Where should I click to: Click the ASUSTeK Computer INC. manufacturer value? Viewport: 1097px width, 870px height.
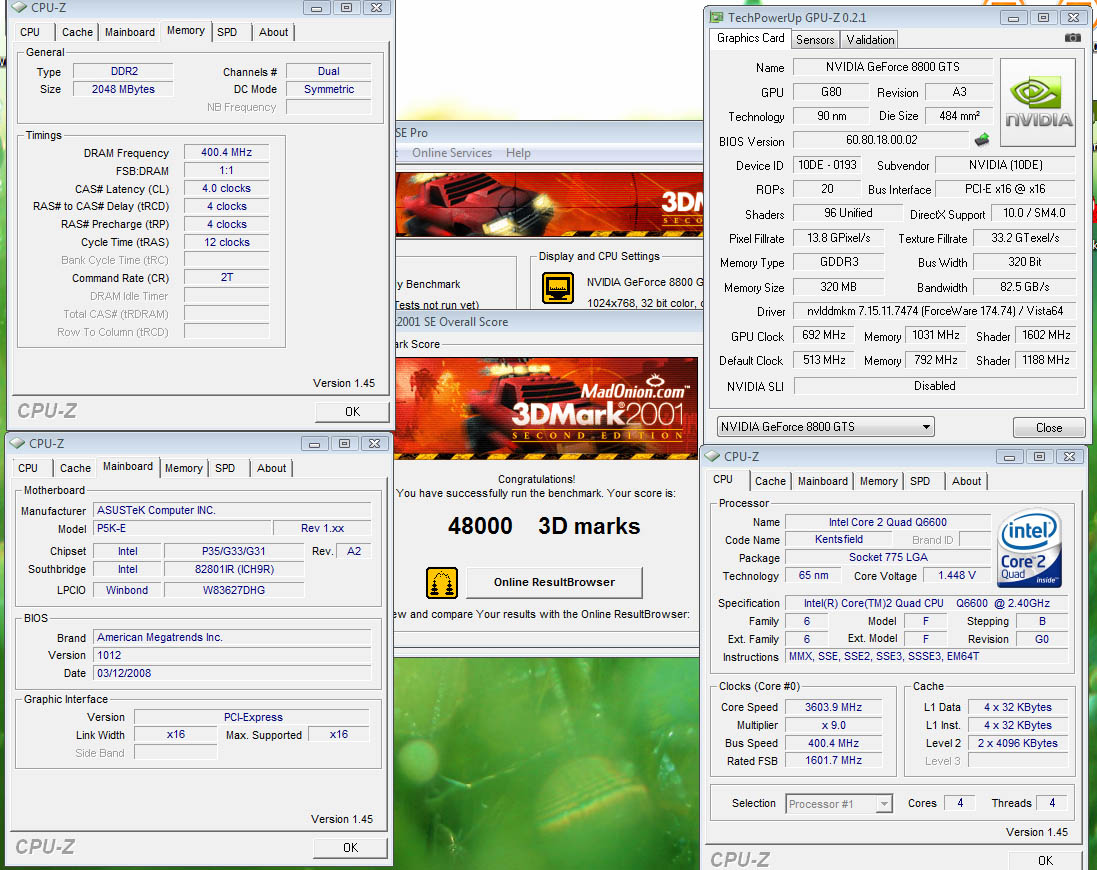tap(232, 511)
